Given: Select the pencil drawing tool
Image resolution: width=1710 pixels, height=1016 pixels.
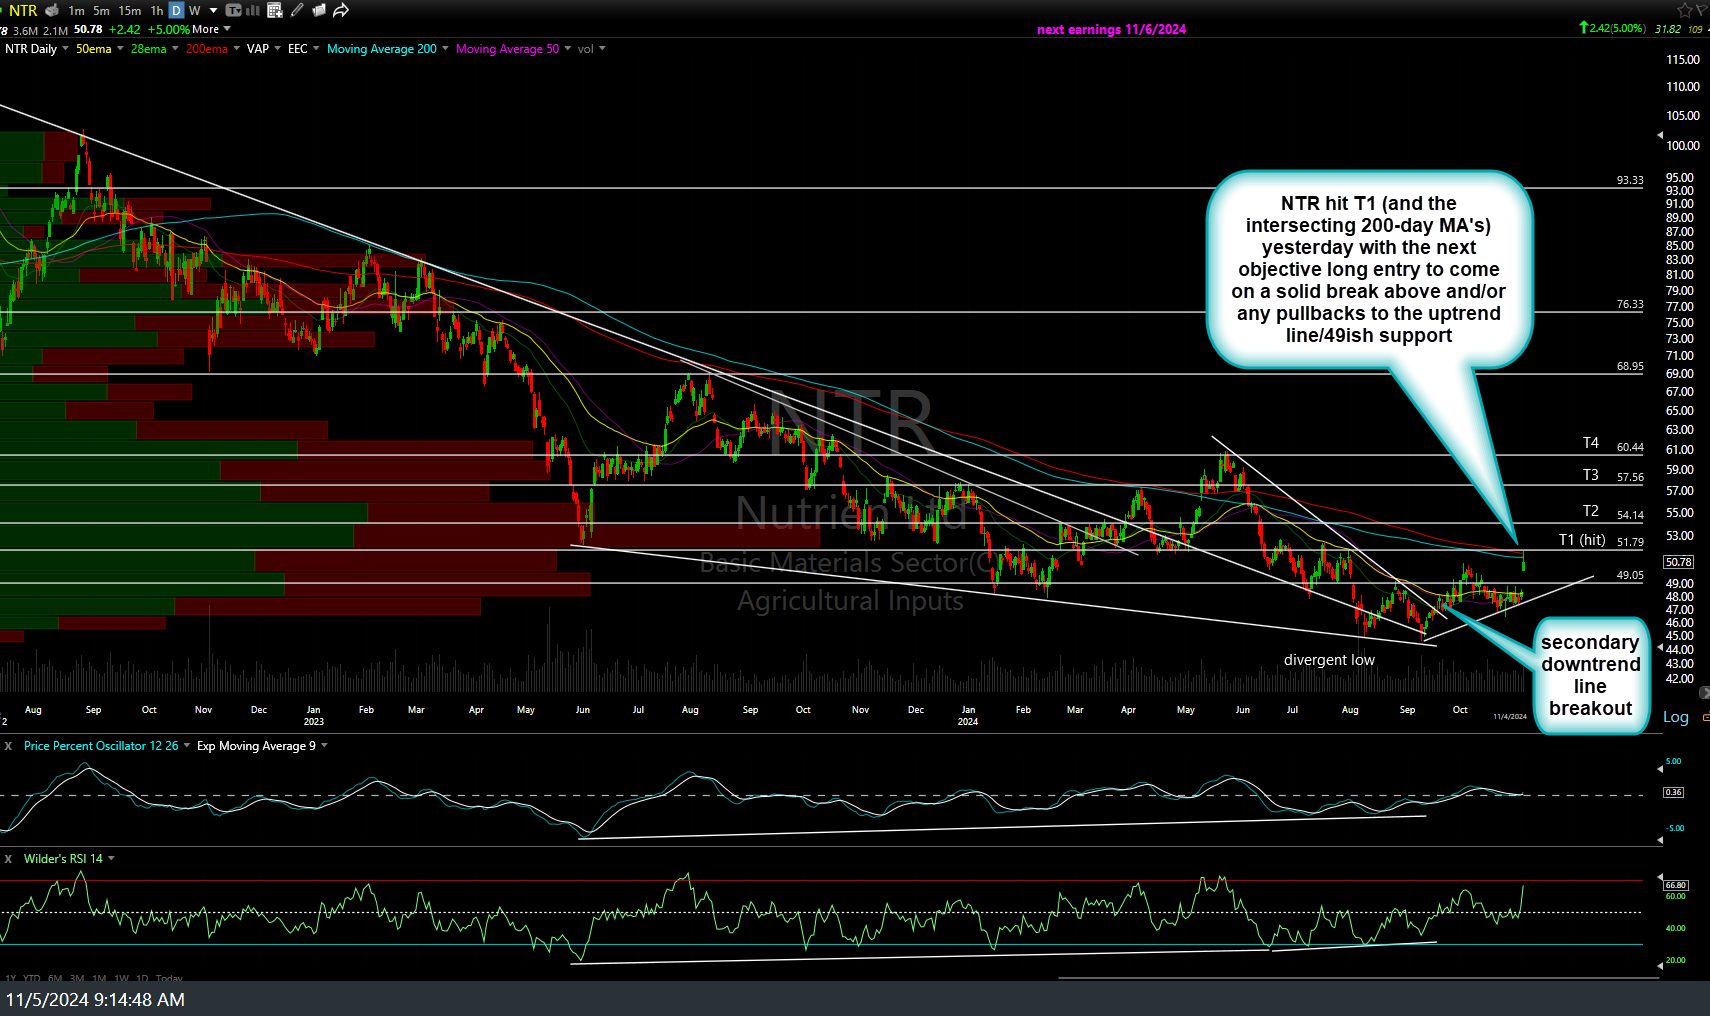Looking at the screenshot, I should pos(297,11).
